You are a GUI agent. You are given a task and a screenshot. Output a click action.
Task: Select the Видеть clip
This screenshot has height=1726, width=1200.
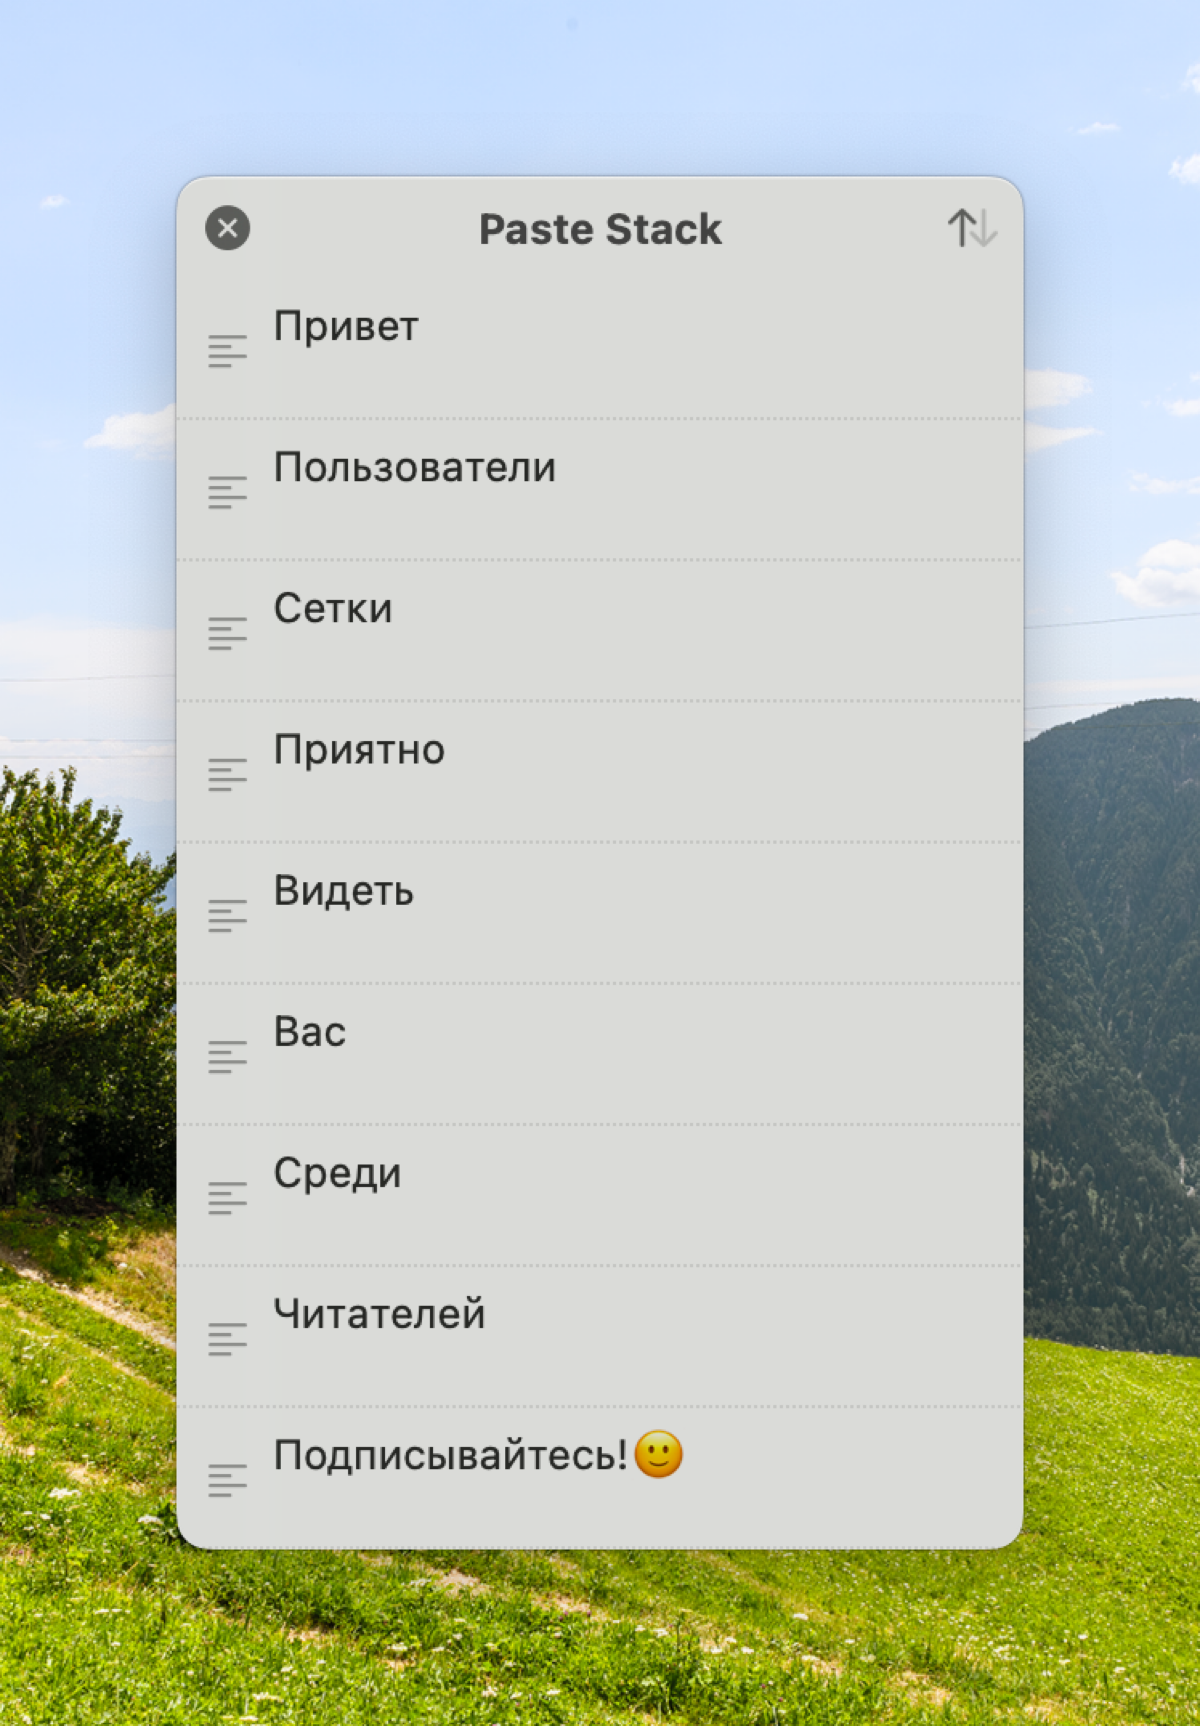[x=600, y=913]
